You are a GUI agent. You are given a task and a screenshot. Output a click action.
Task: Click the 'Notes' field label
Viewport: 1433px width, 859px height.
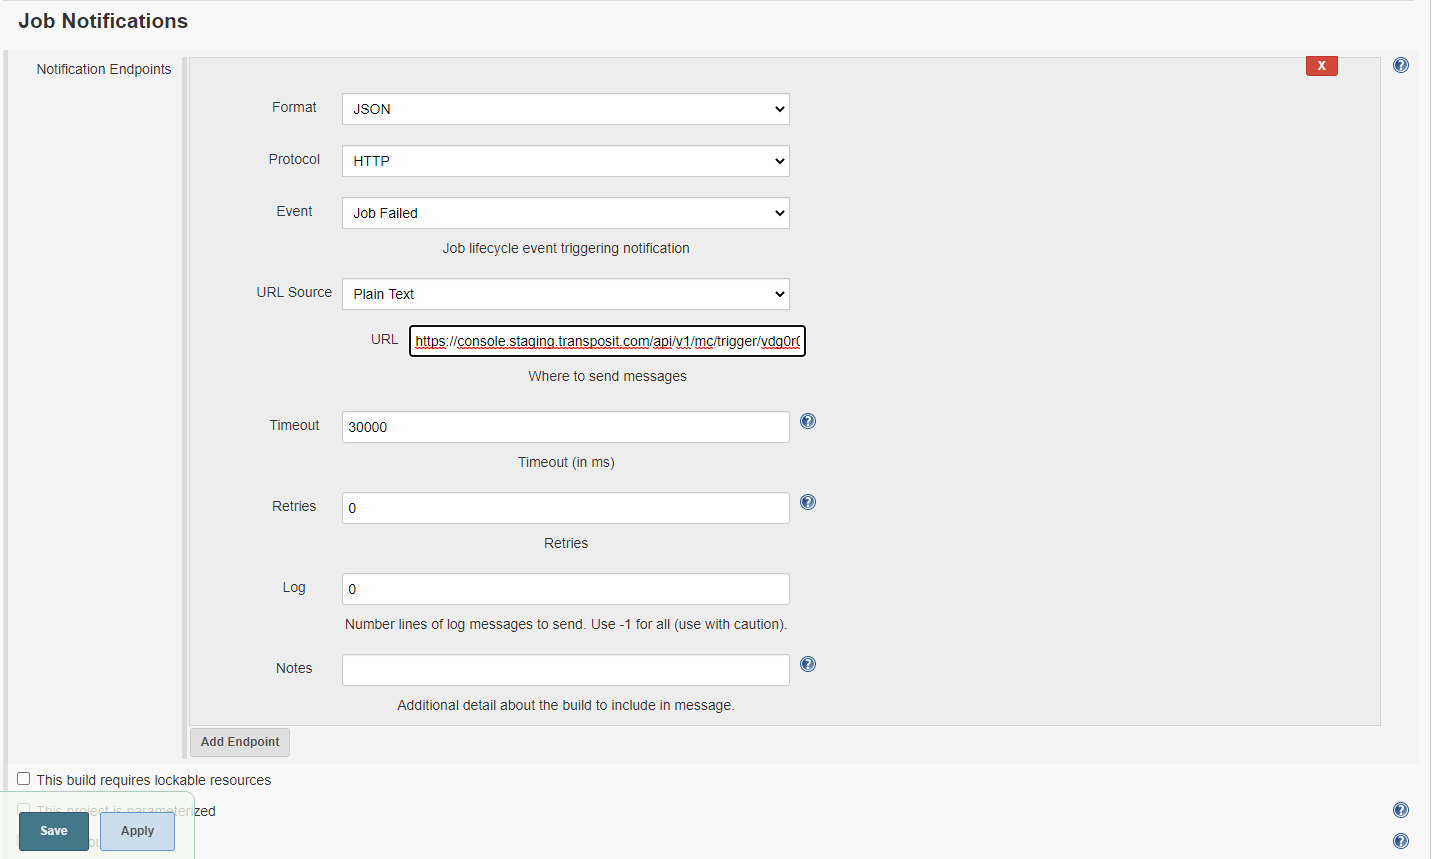coord(294,668)
